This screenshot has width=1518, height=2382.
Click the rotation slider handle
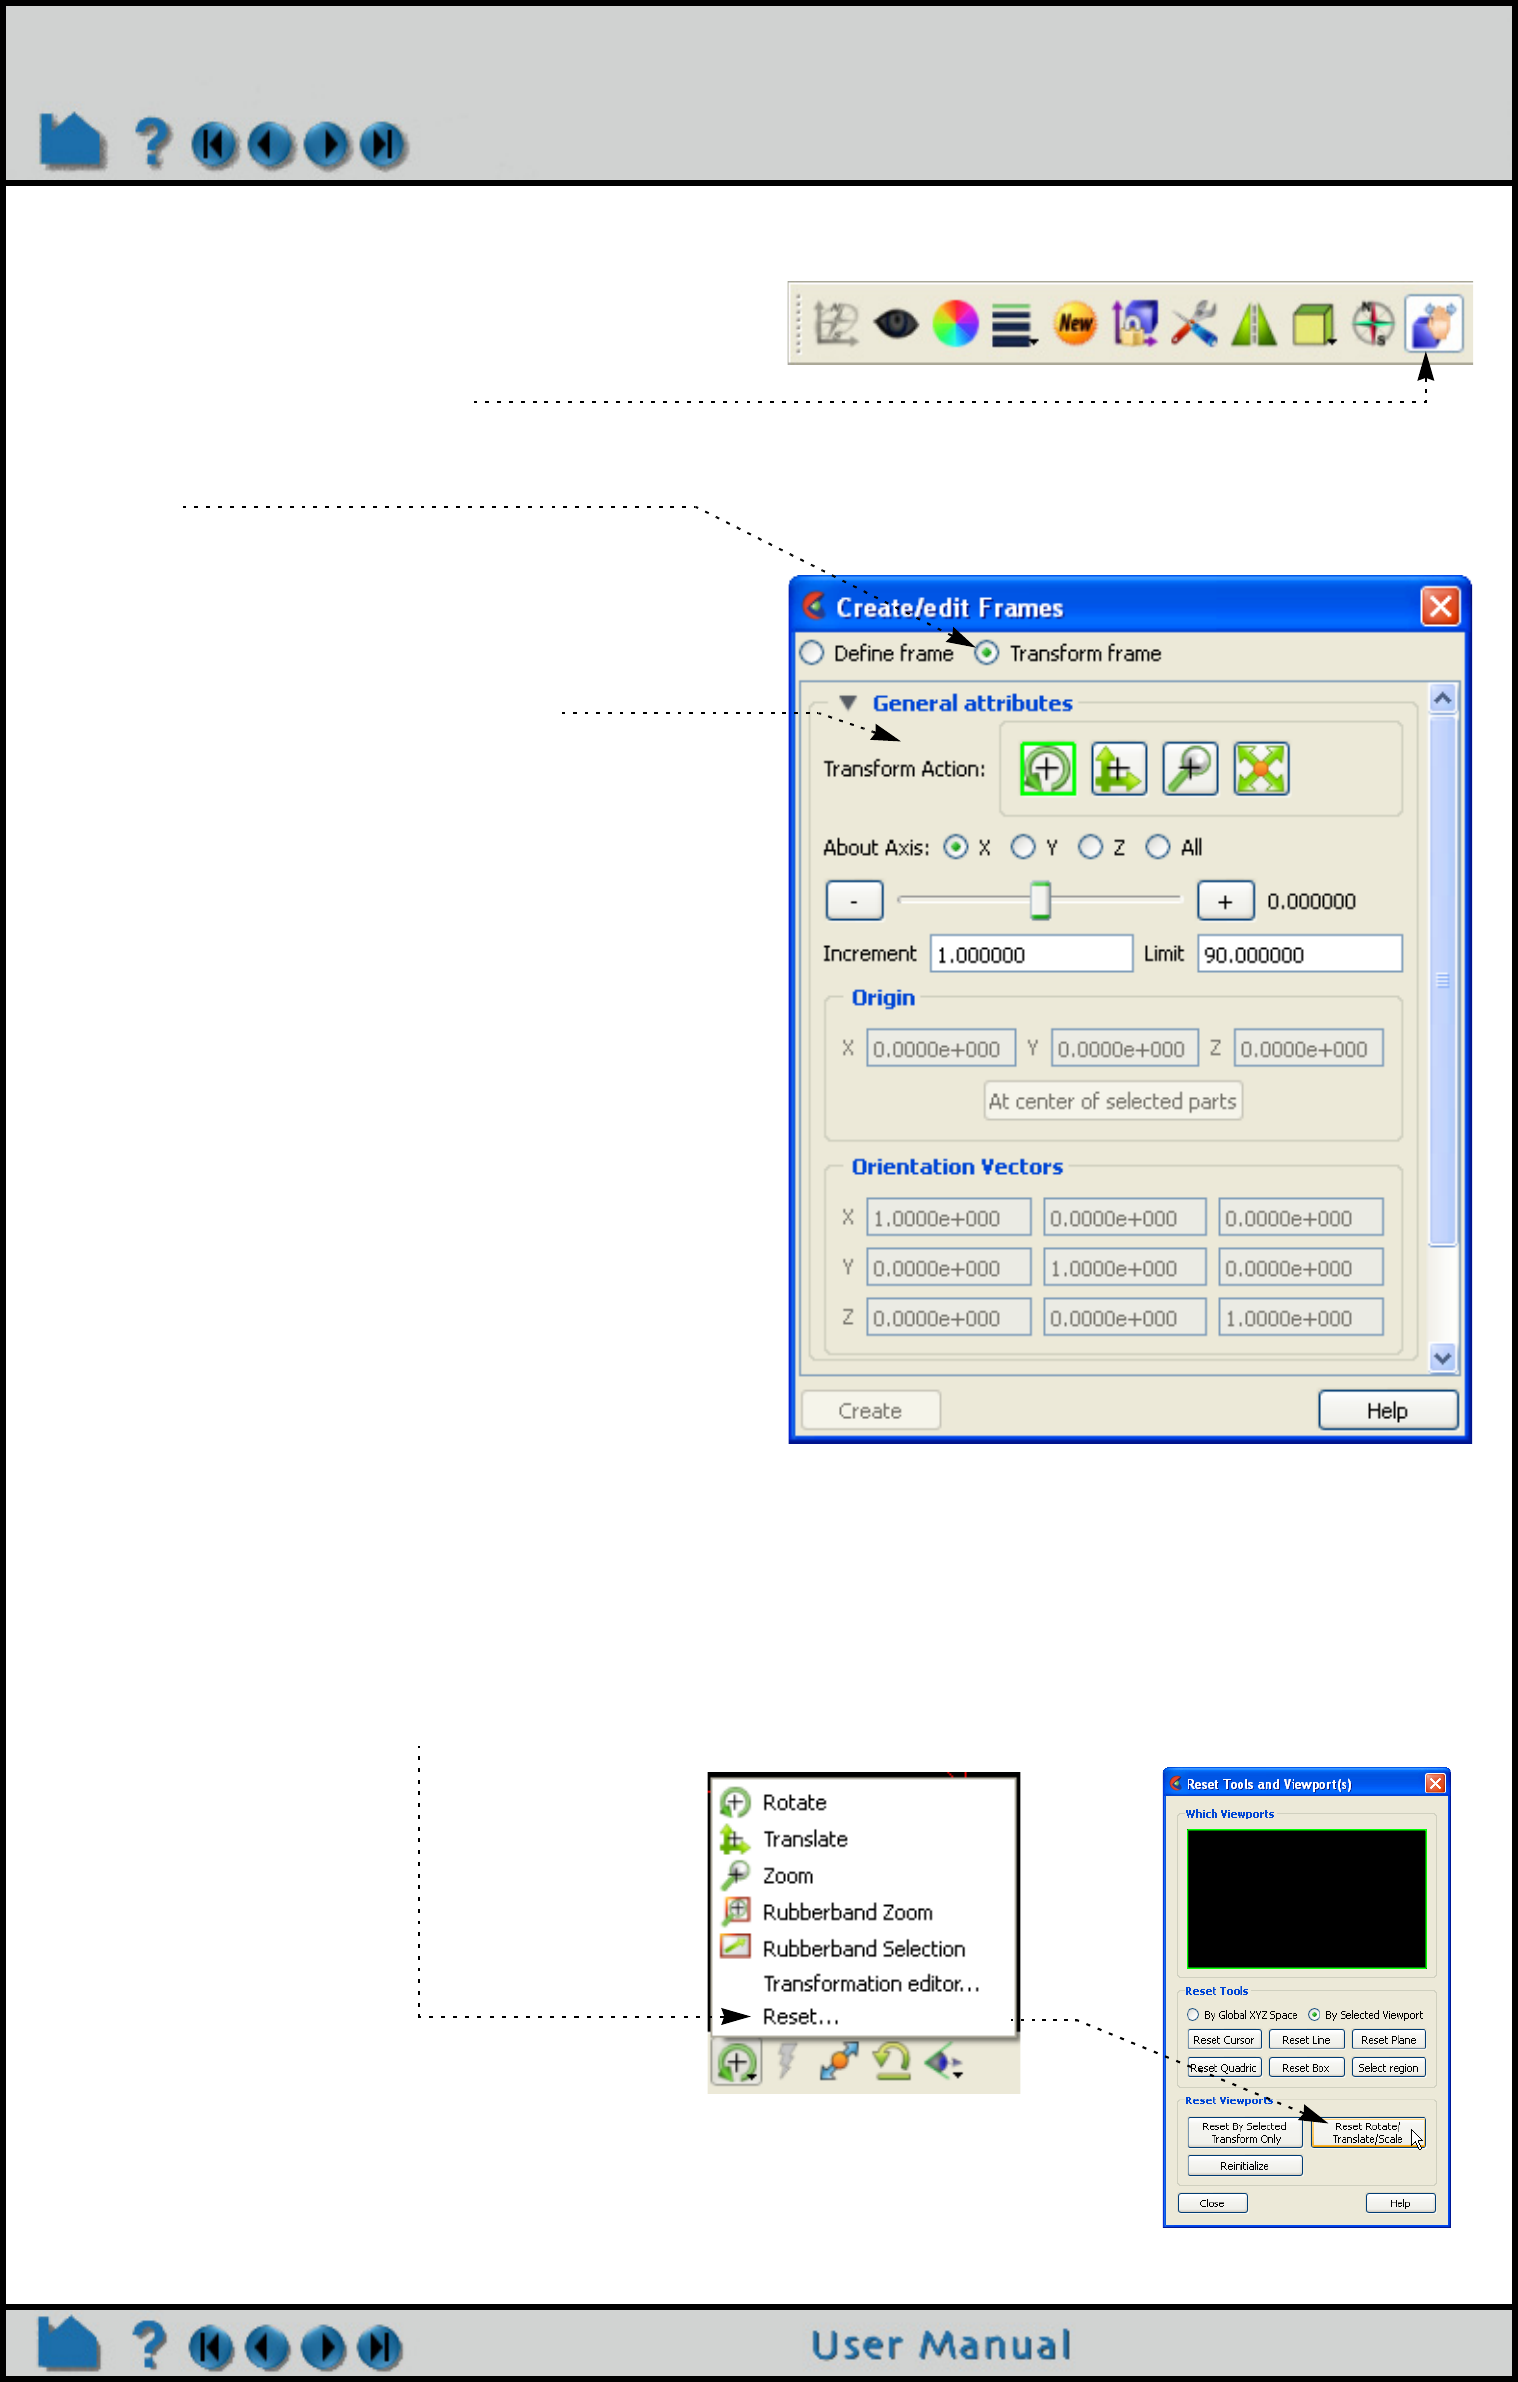[1040, 900]
